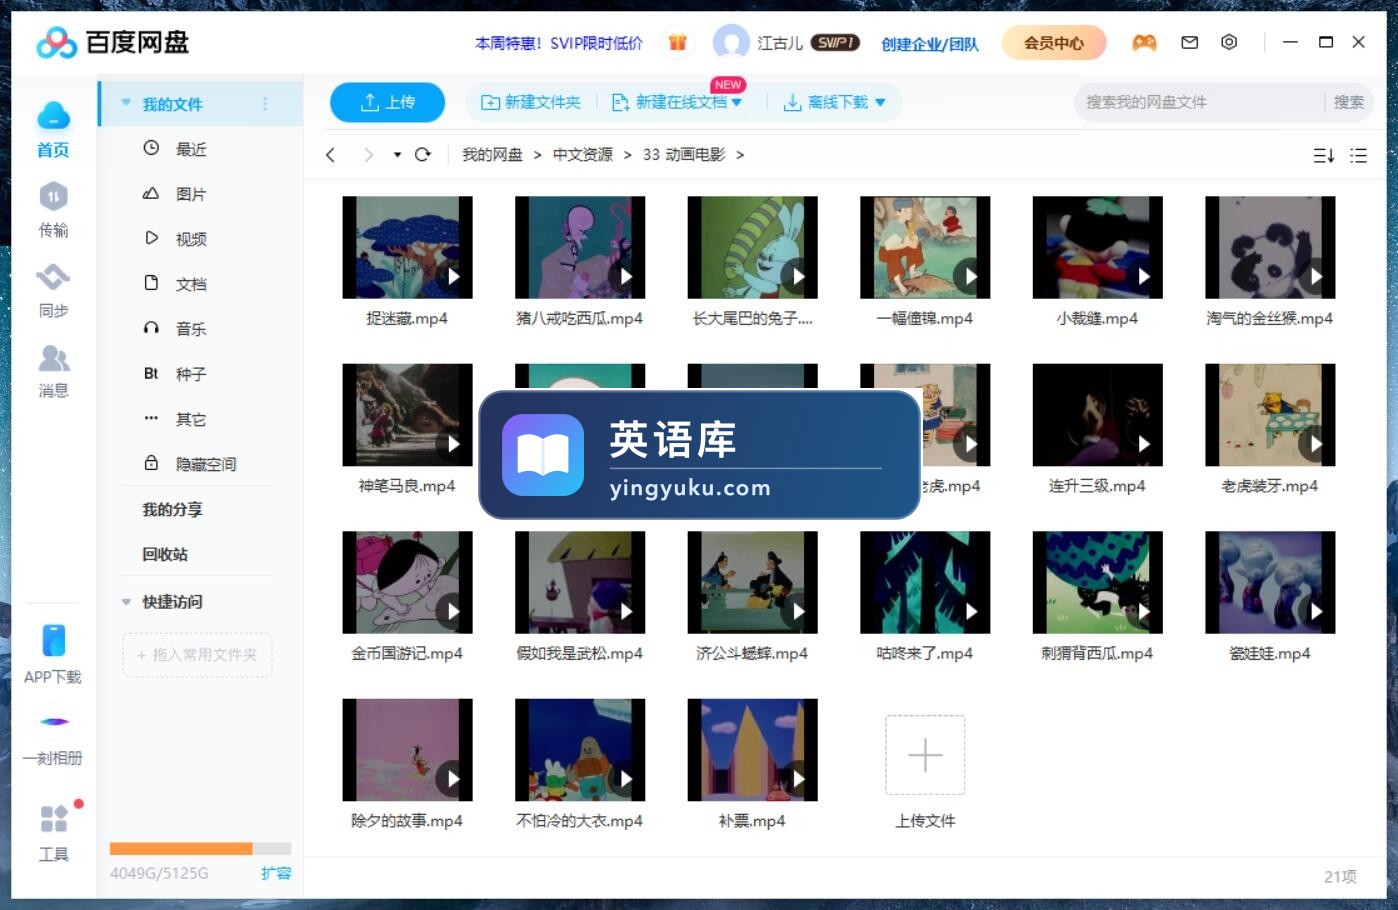Image resolution: width=1398 pixels, height=910 pixels.
Task: Click 拖入常用文件夹 drop area
Action: (197, 655)
